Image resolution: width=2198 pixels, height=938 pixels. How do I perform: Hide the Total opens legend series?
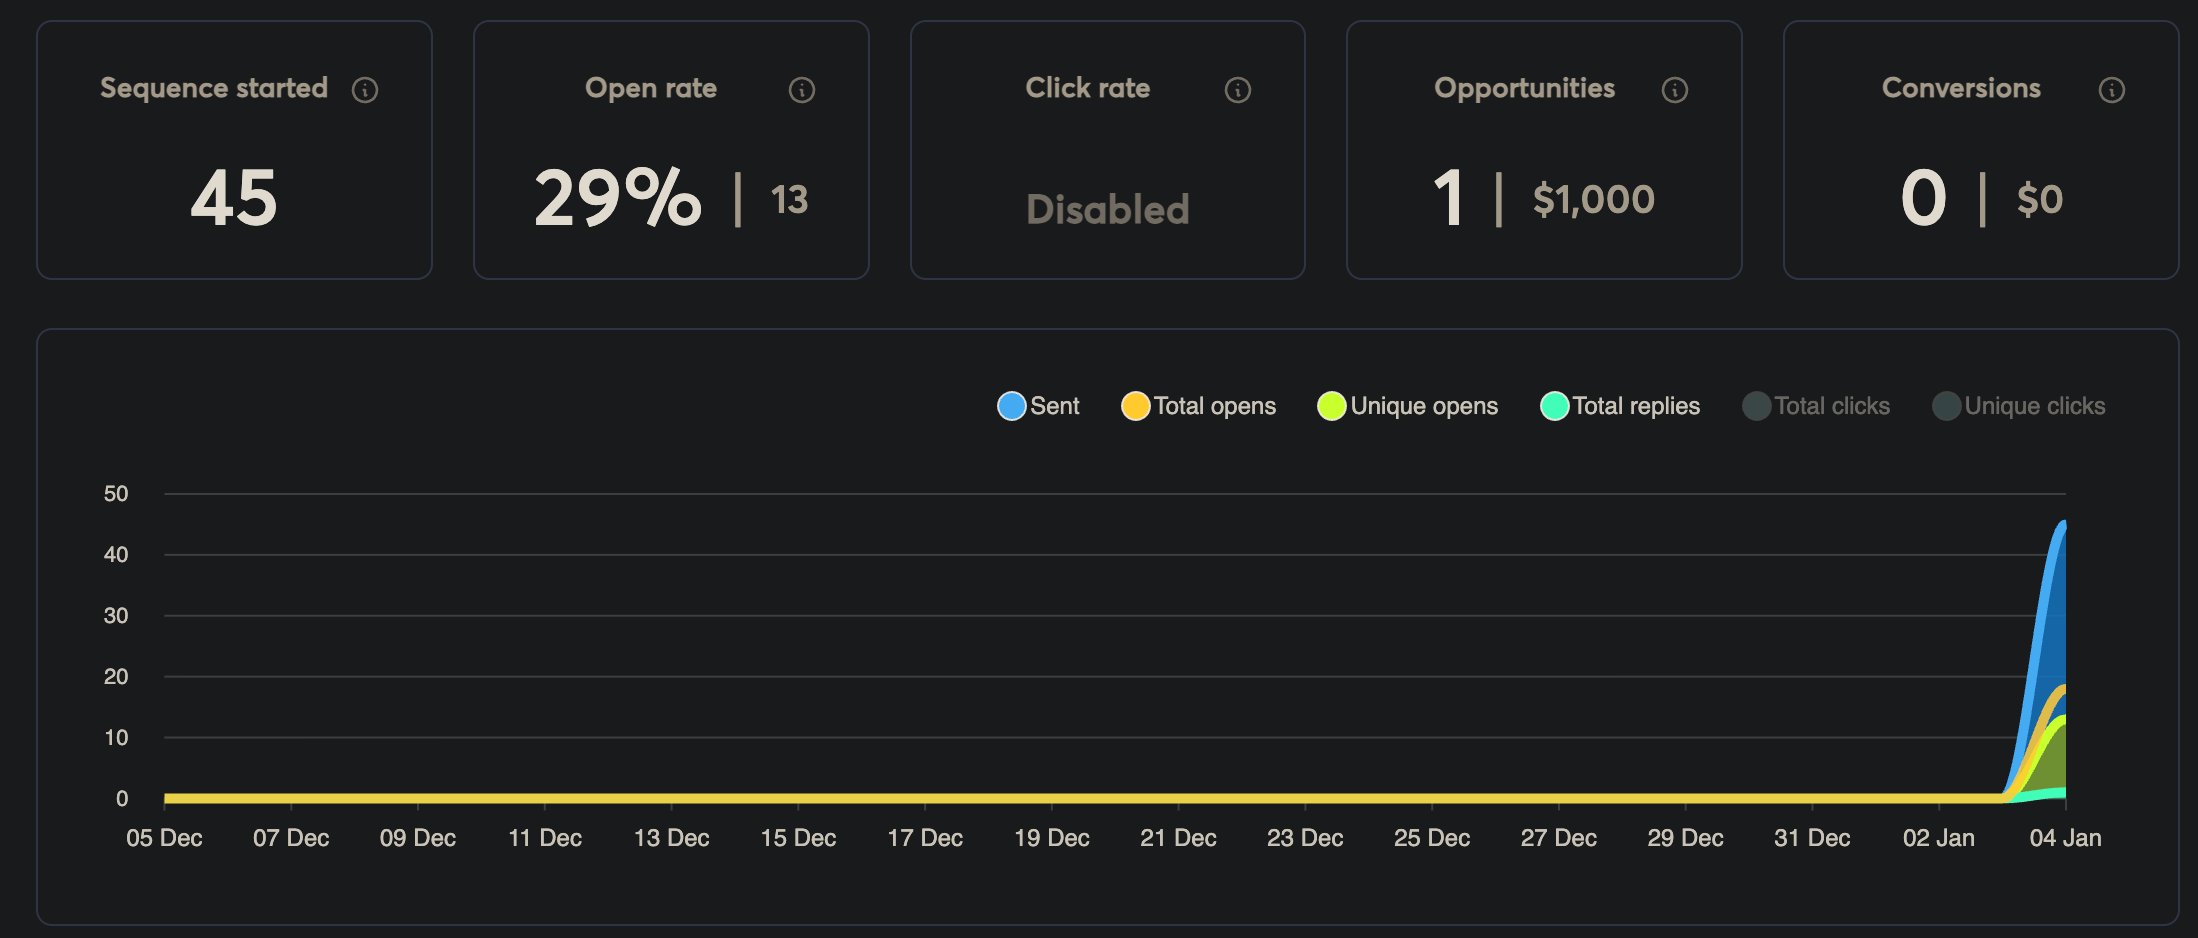(x=1199, y=406)
